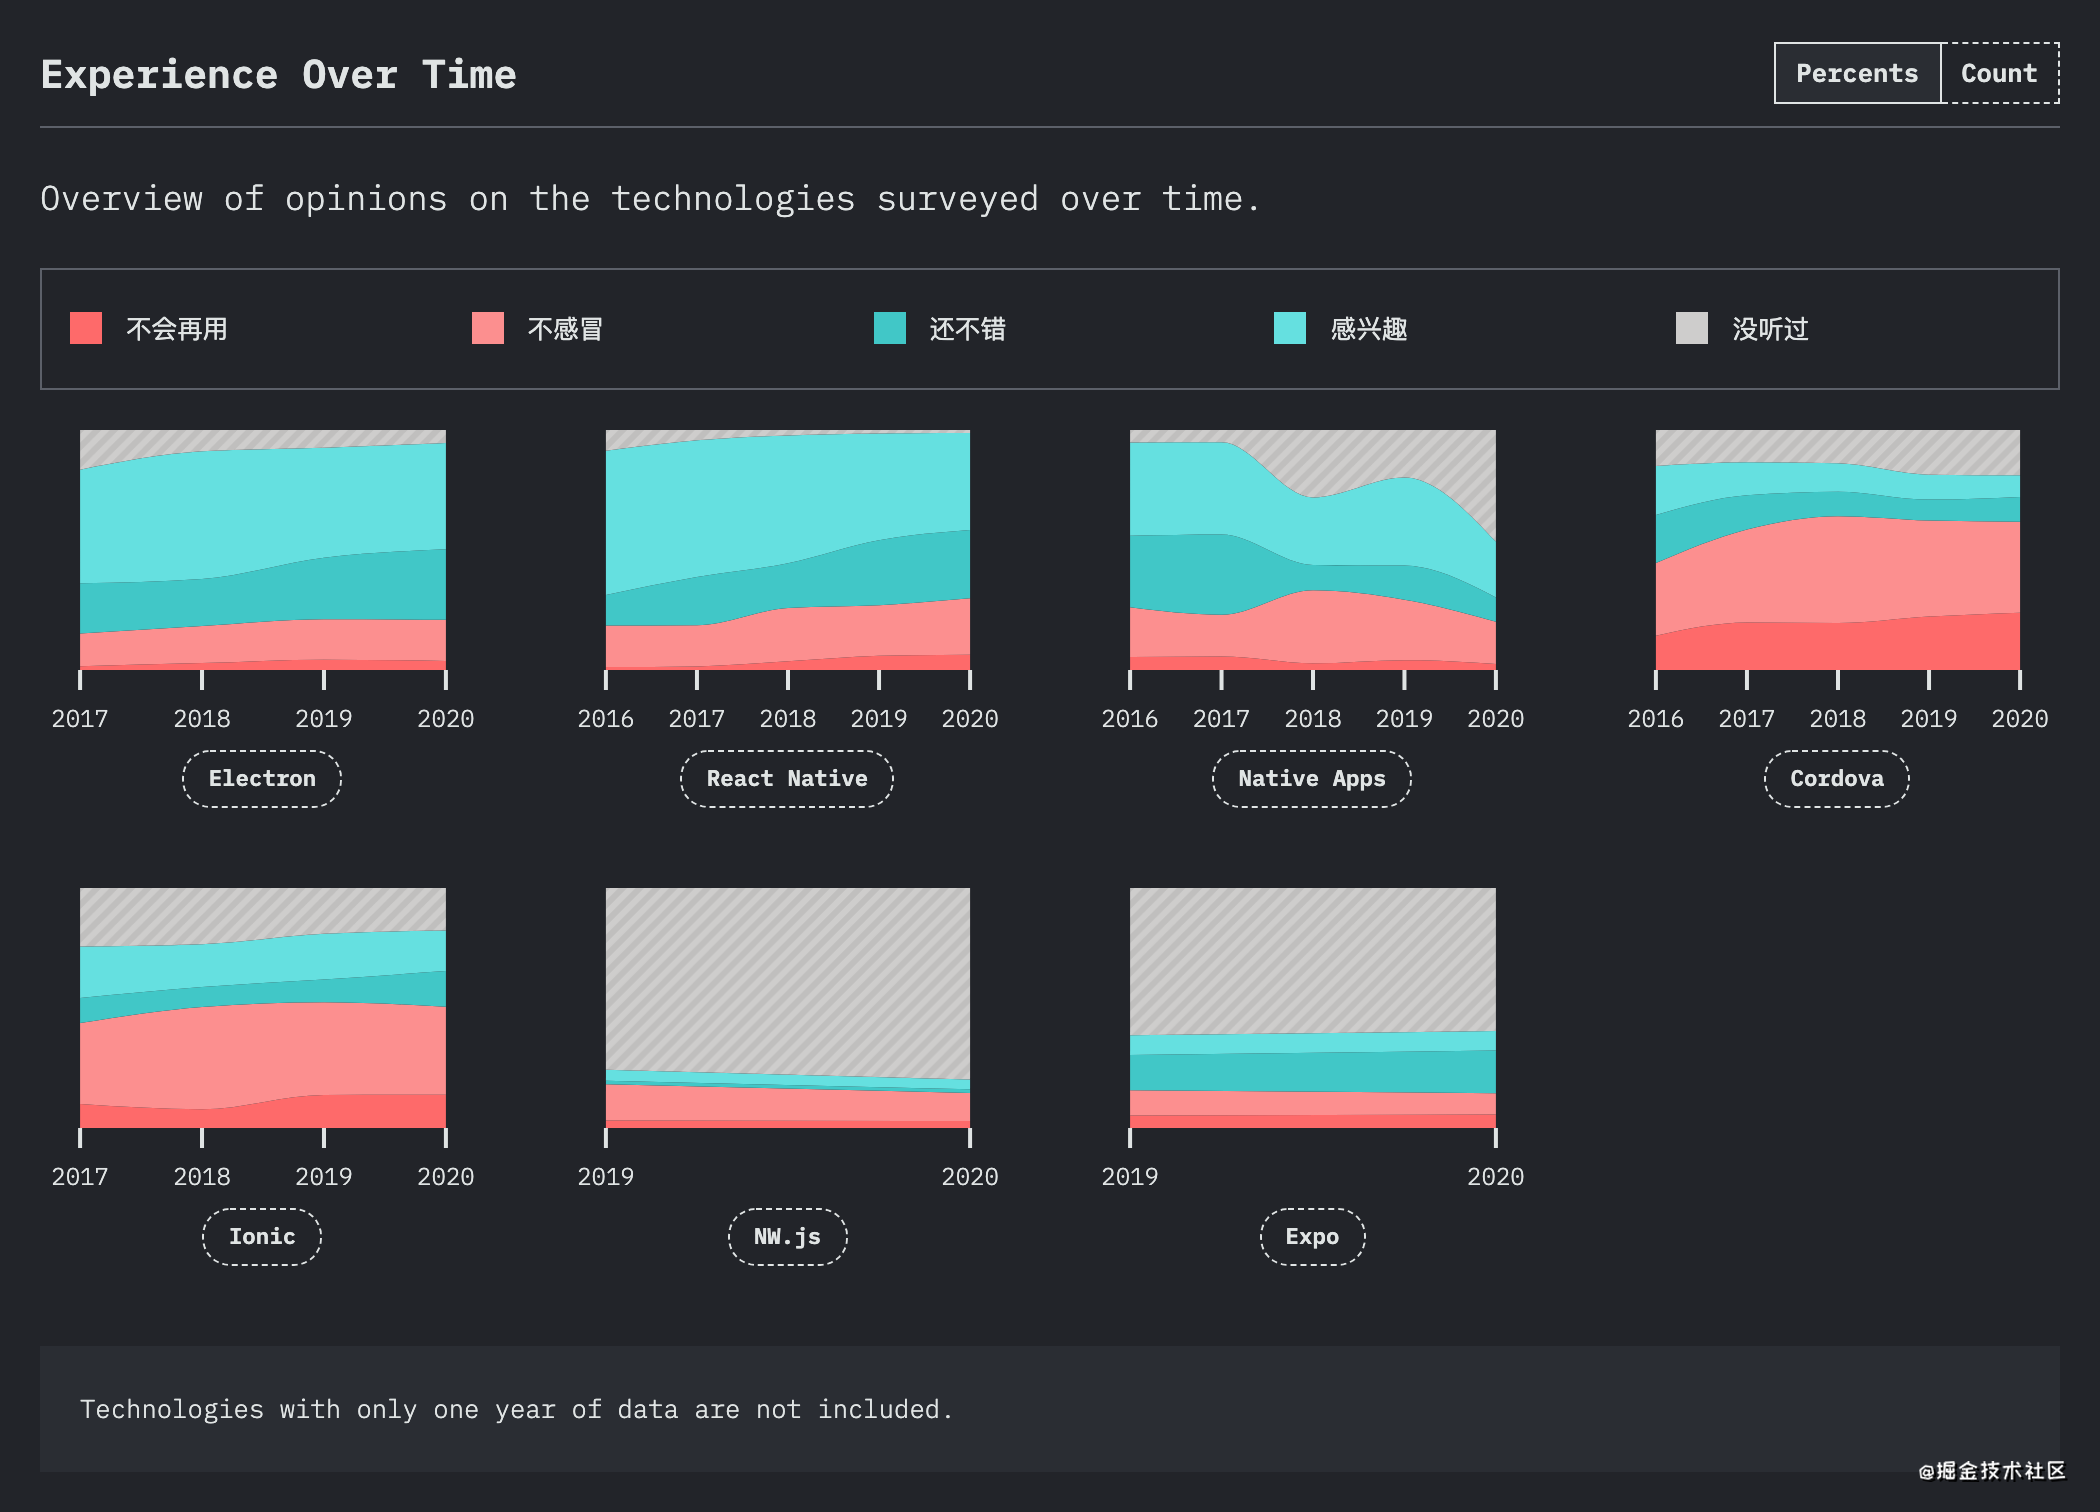Switch to the Count view

point(1999,73)
